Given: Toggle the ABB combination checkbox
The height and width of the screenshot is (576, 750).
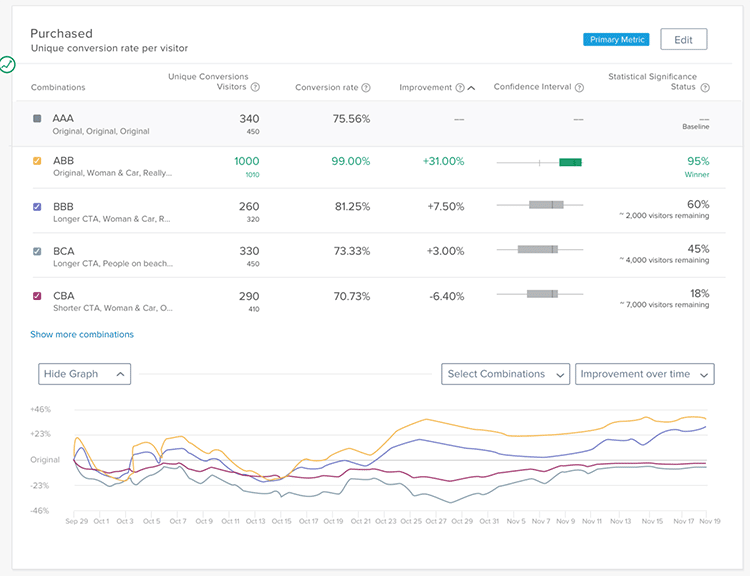Looking at the screenshot, I should [x=37, y=160].
